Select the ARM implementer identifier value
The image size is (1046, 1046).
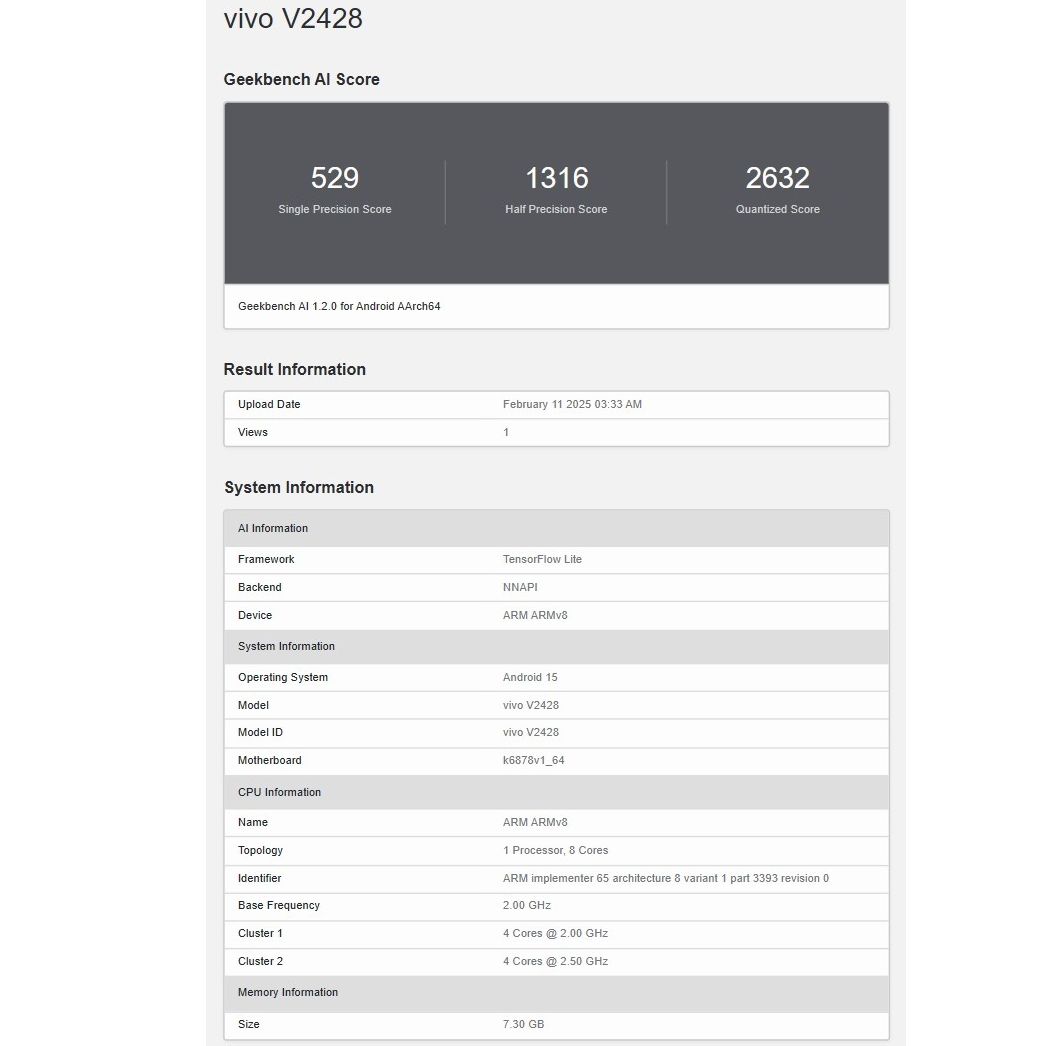(665, 878)
